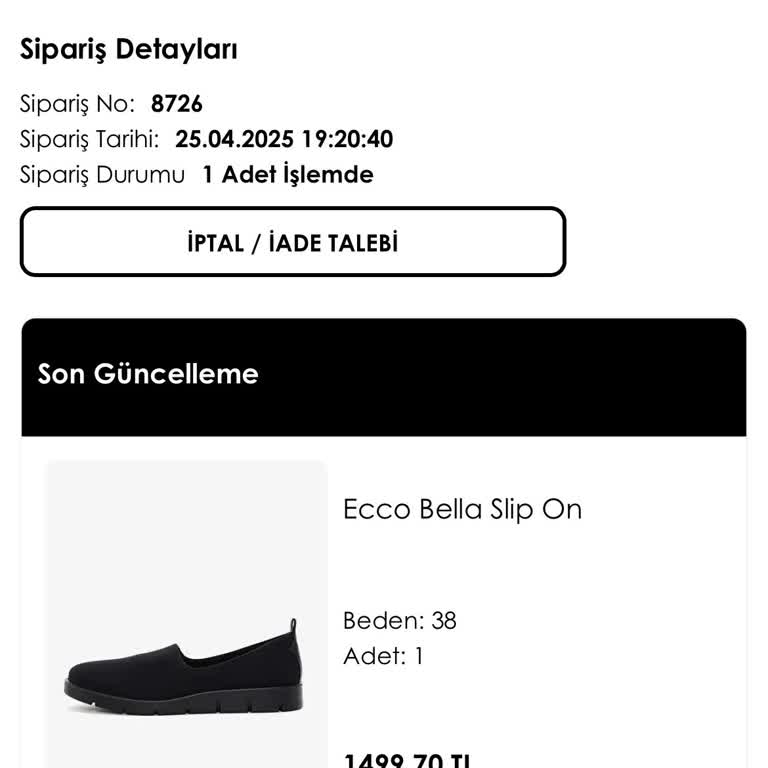This screenshot has height=768, width=768.
Task: Click the status text 1 Adet İşlemde
Action: [288, 175]
